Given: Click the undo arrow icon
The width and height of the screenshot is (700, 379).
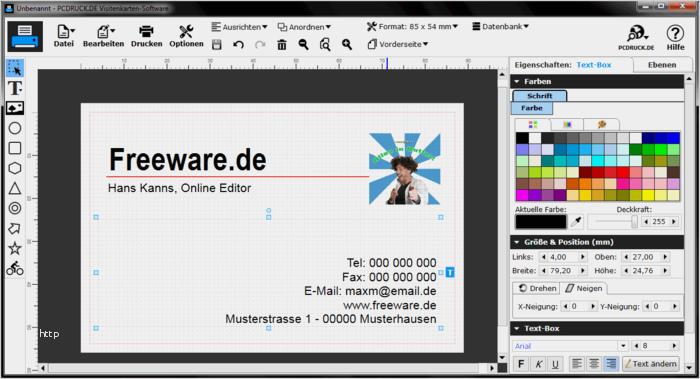Looking at the screenshot, I should tap(238, 44).
